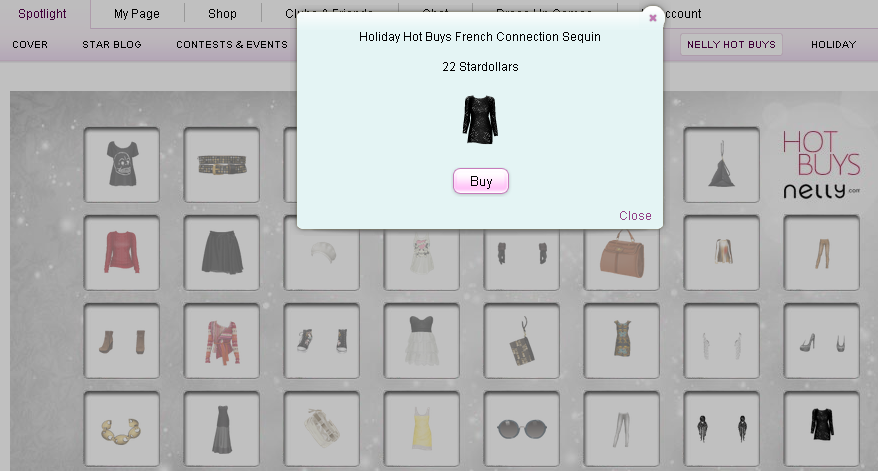
Task: Choose the black triangle pouch bag
Action: click(721, 165)
